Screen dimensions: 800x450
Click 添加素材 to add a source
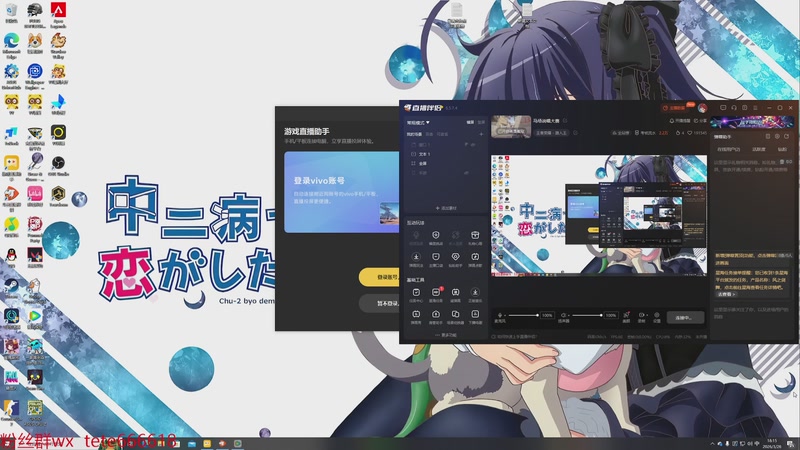pyautogui.click(x=446, y=208)
